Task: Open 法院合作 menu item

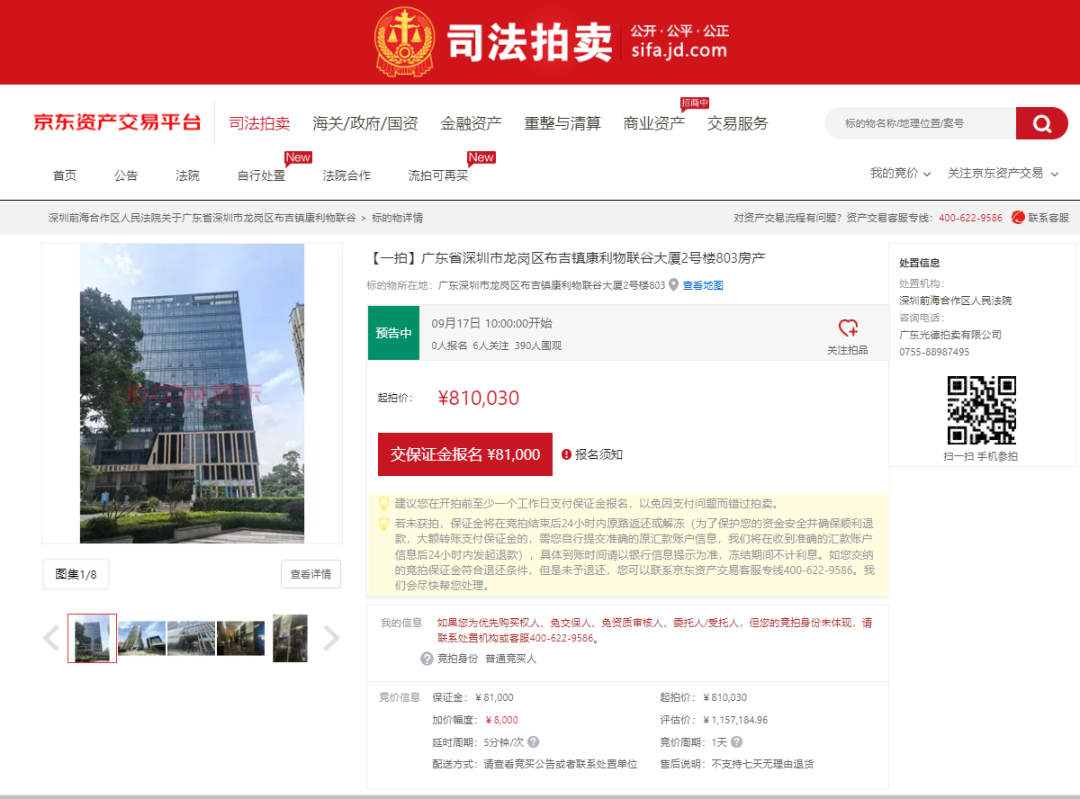Action: point(346,176)
